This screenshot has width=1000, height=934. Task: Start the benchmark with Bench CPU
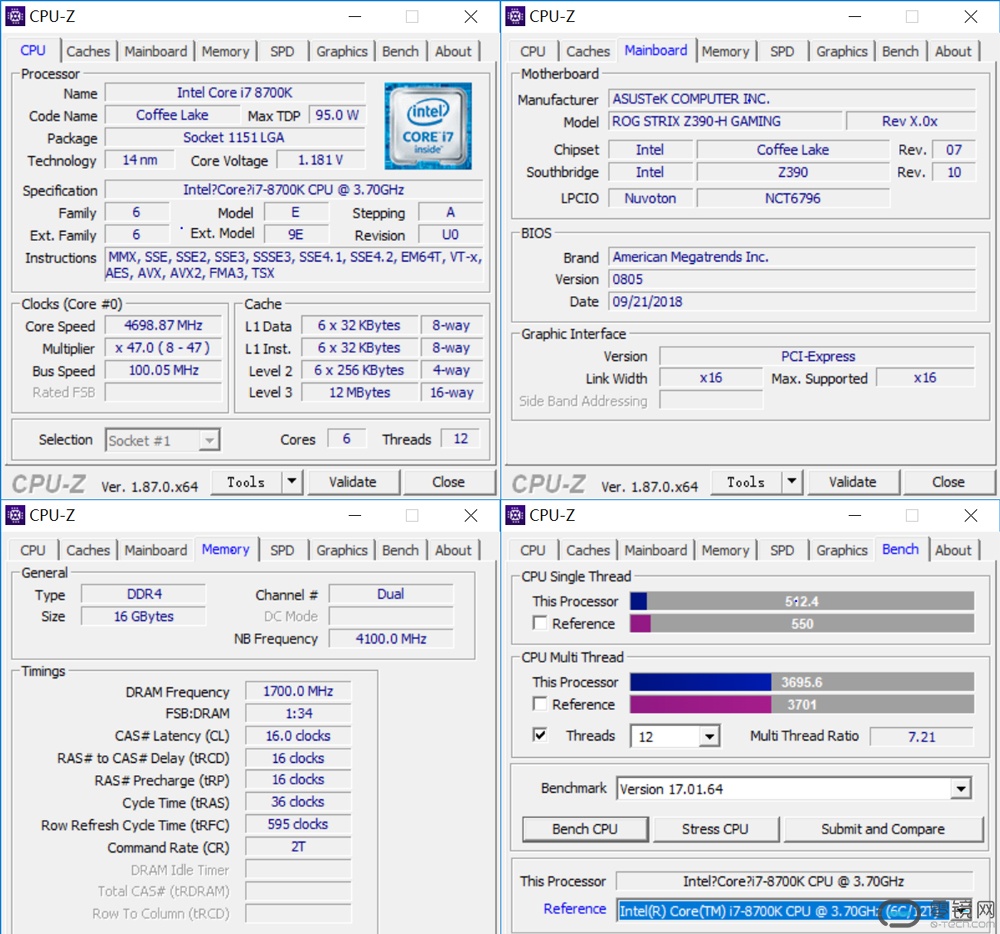pos(585,829)
